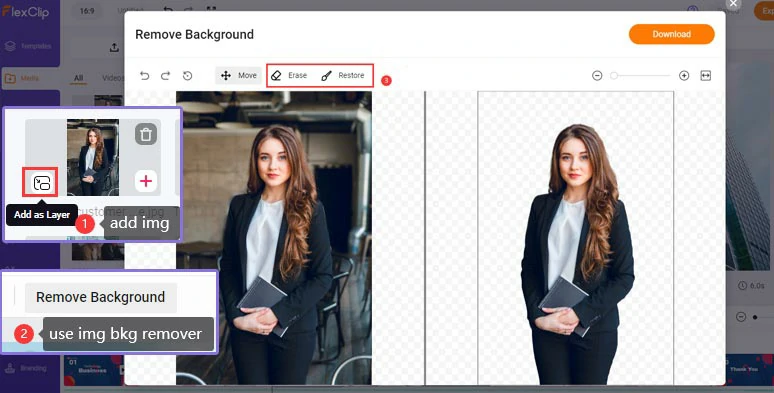Click the zoom in plus icon in dialog
The height and width of the screenshot is (393, 774).
(684, 76)
